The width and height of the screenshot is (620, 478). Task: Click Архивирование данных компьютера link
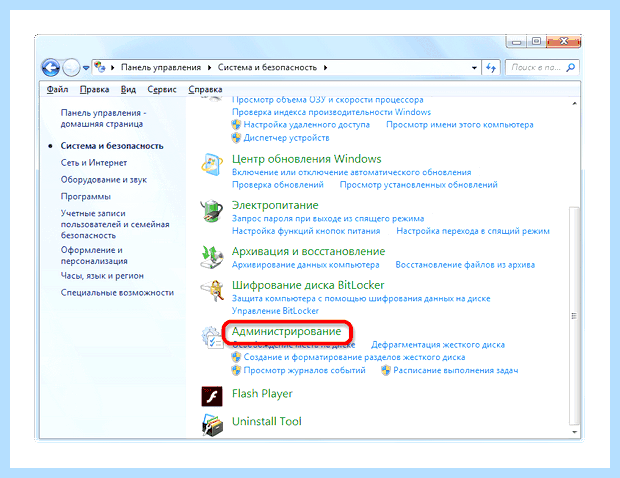(305, 265)
